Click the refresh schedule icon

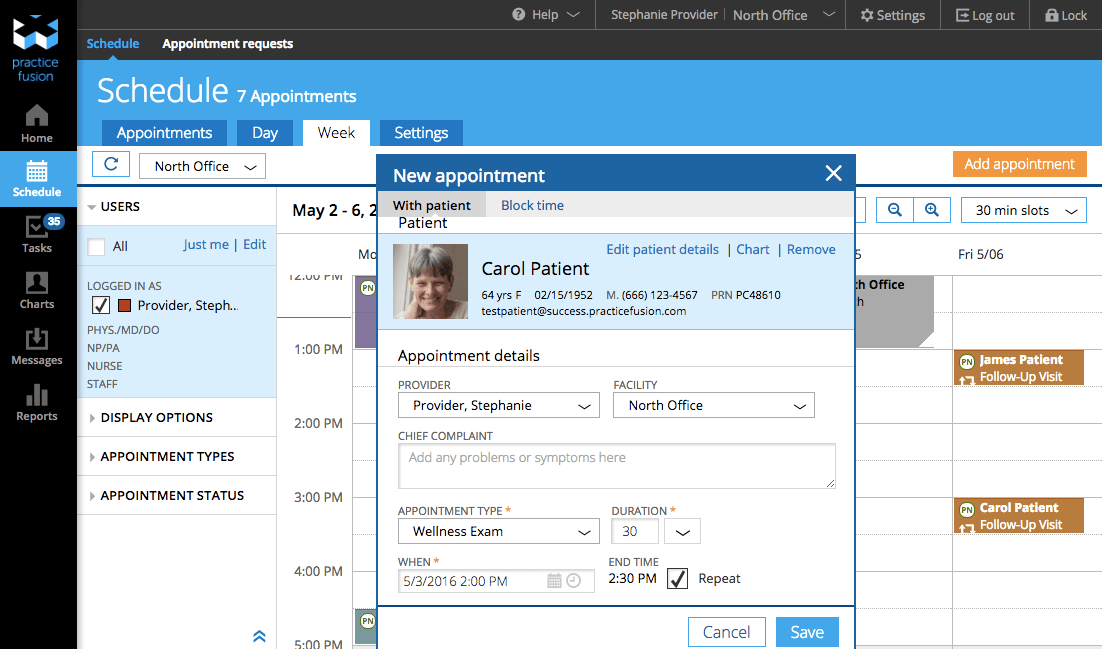click(x=111, y=165)
